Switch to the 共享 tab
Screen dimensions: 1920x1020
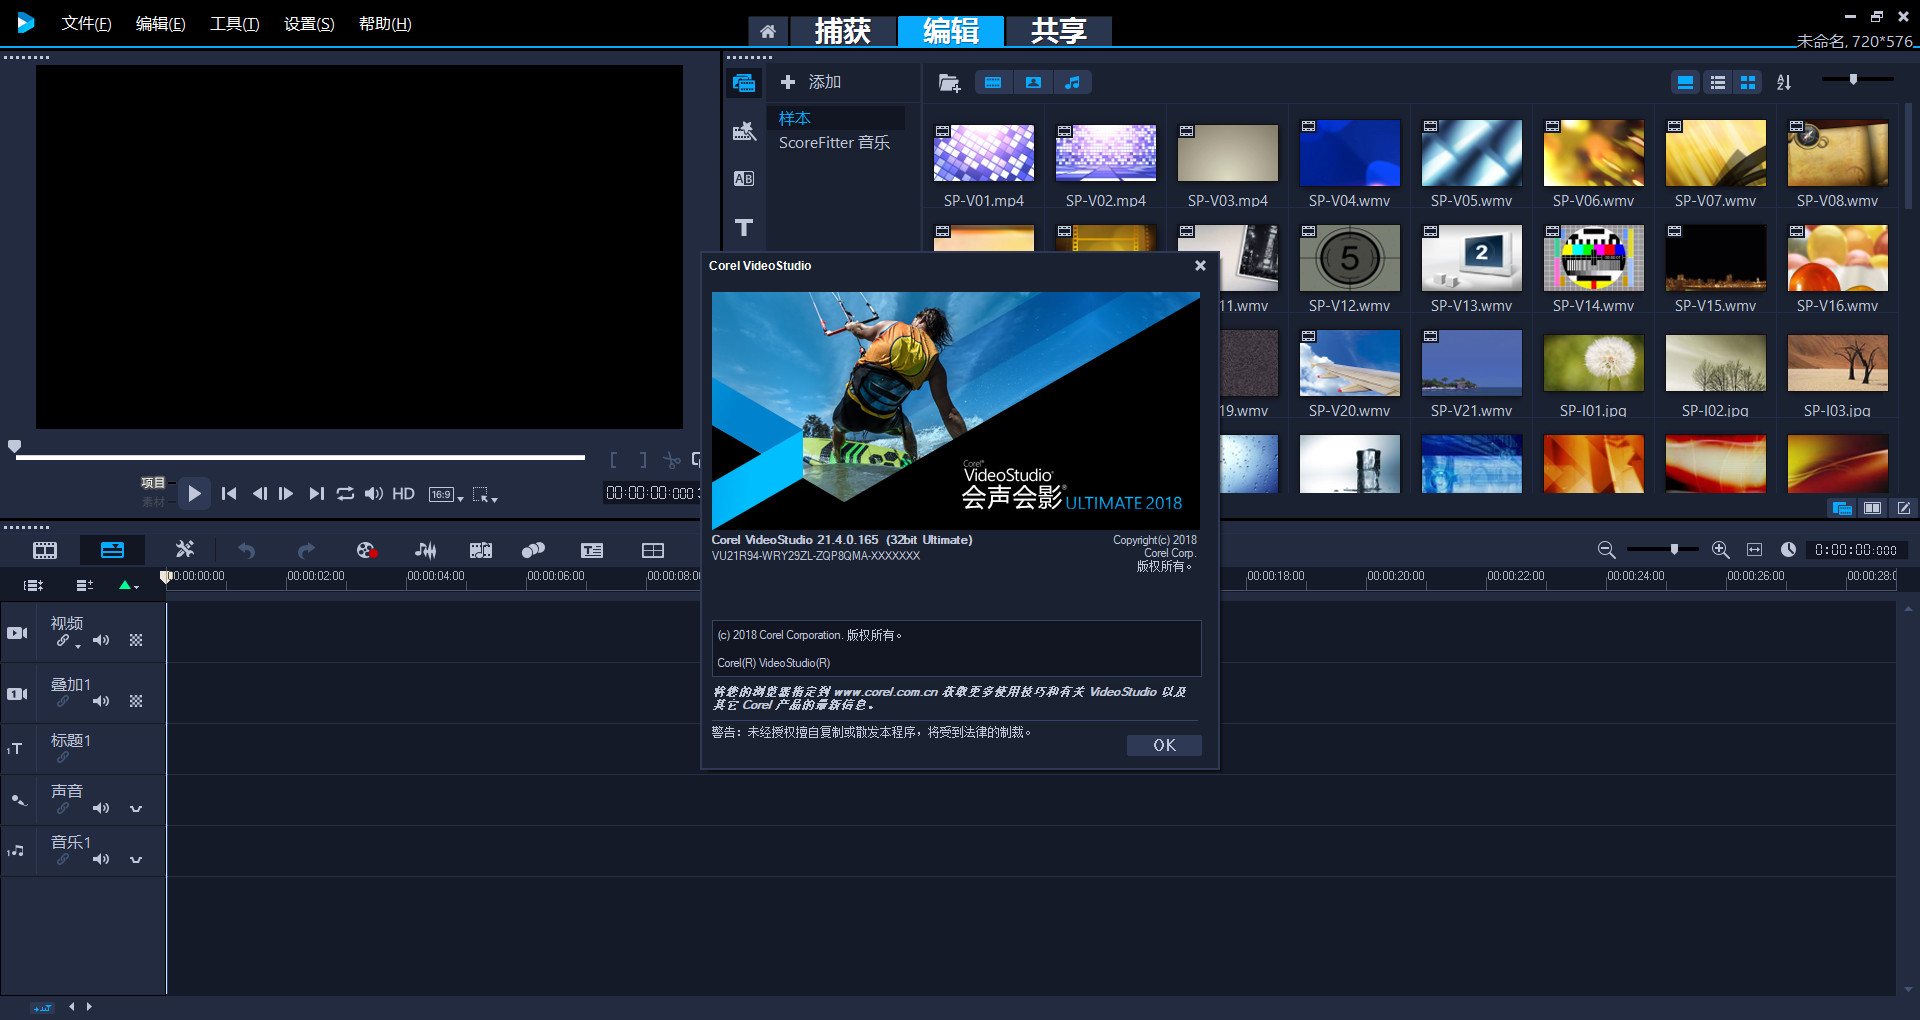(x=1058, y=31)
